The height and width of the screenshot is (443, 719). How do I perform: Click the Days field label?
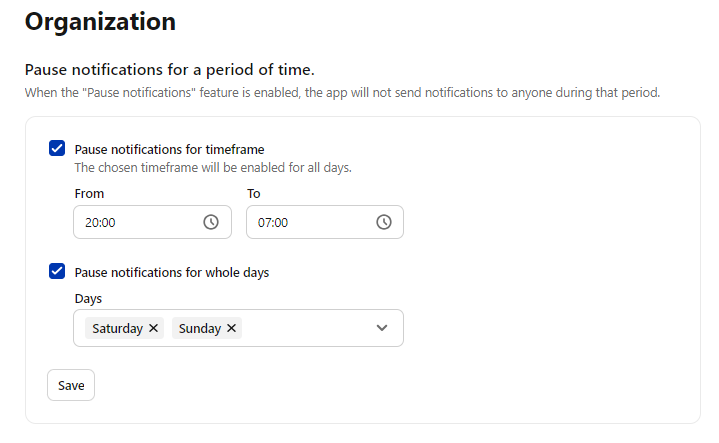(88, 299)
